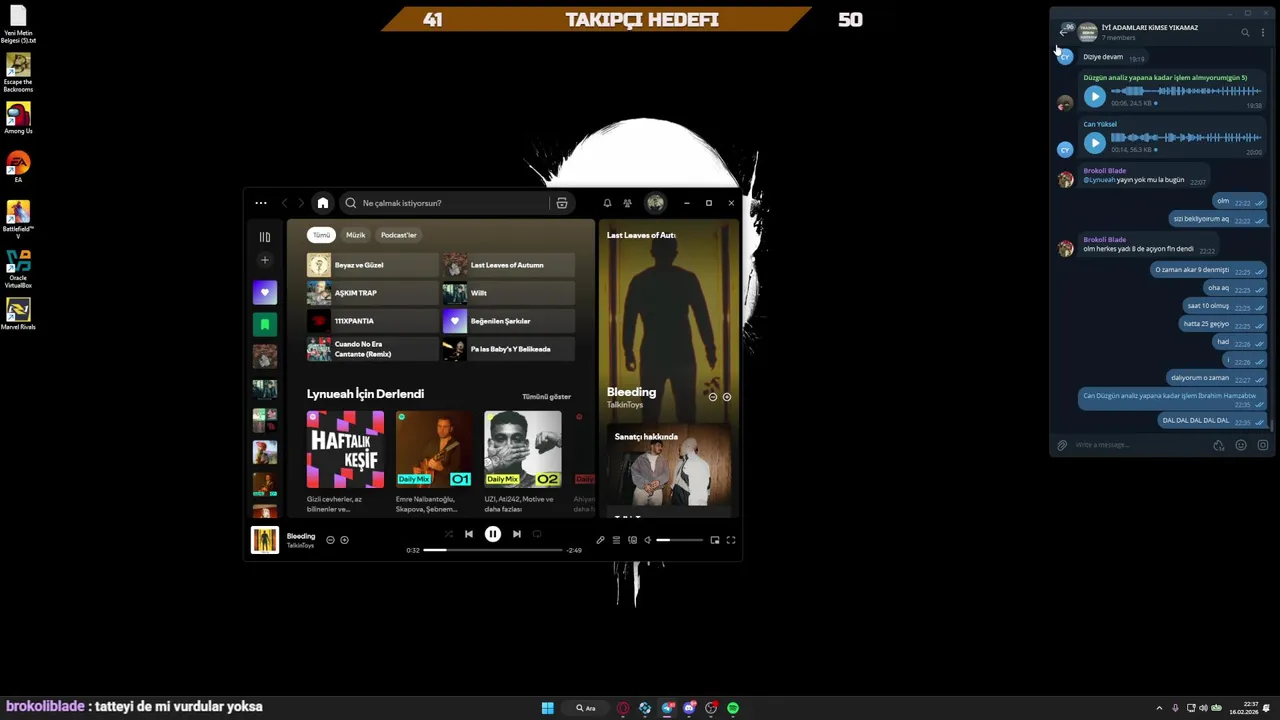Toggle shuffle in Spotify player
The image size is (1280, 720).
click(x=448, y=534)
